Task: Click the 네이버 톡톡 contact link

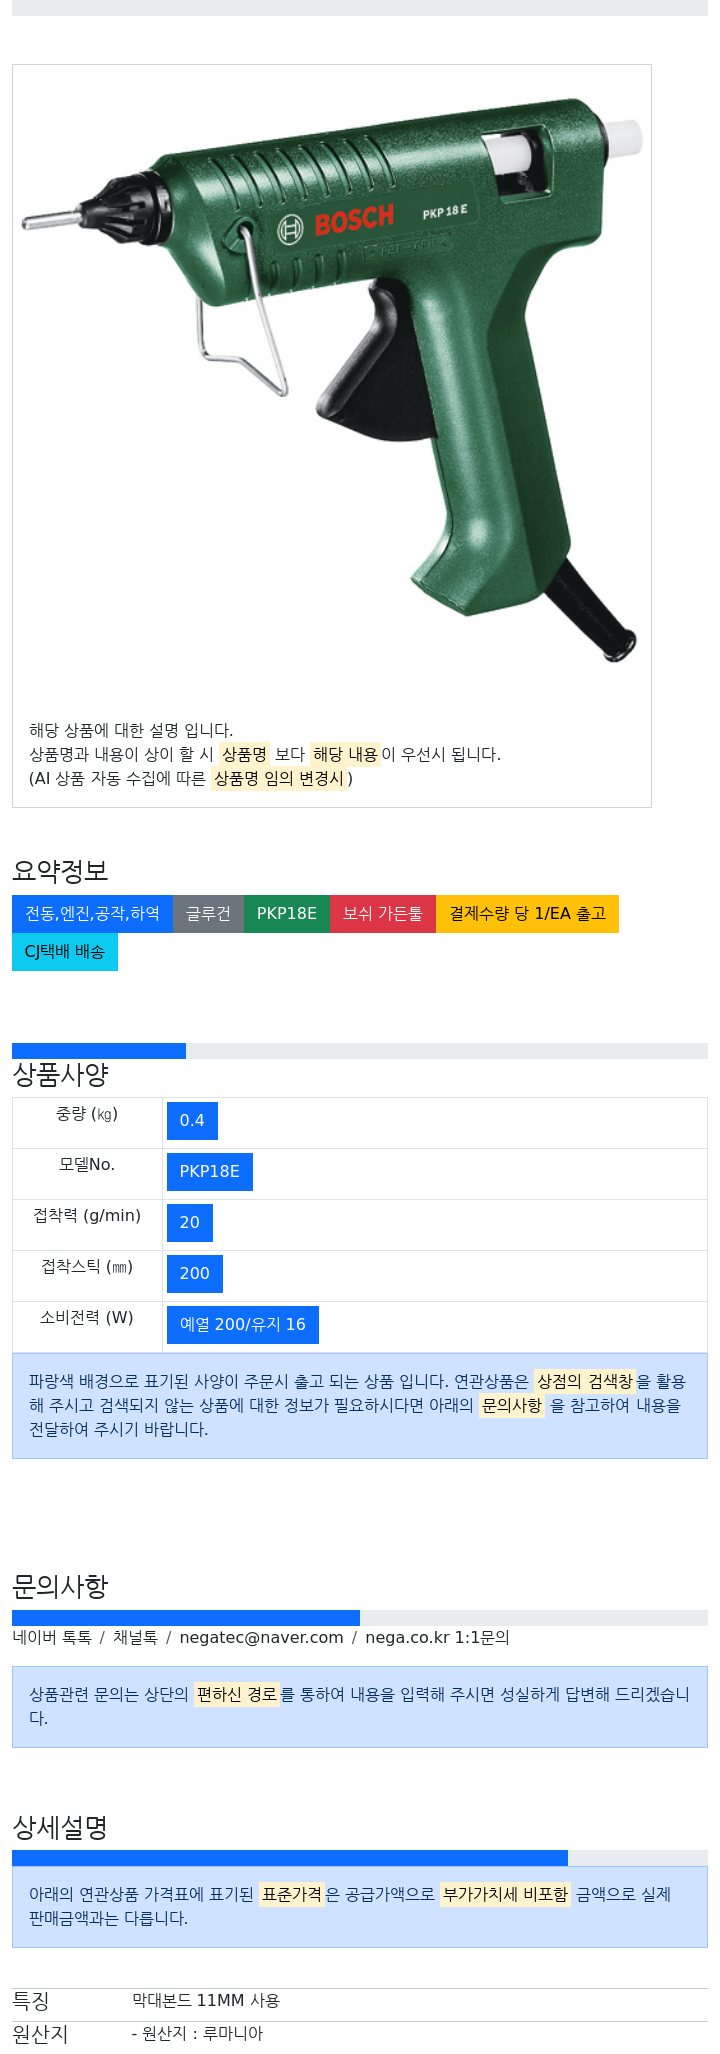Action: point(52,1638)
